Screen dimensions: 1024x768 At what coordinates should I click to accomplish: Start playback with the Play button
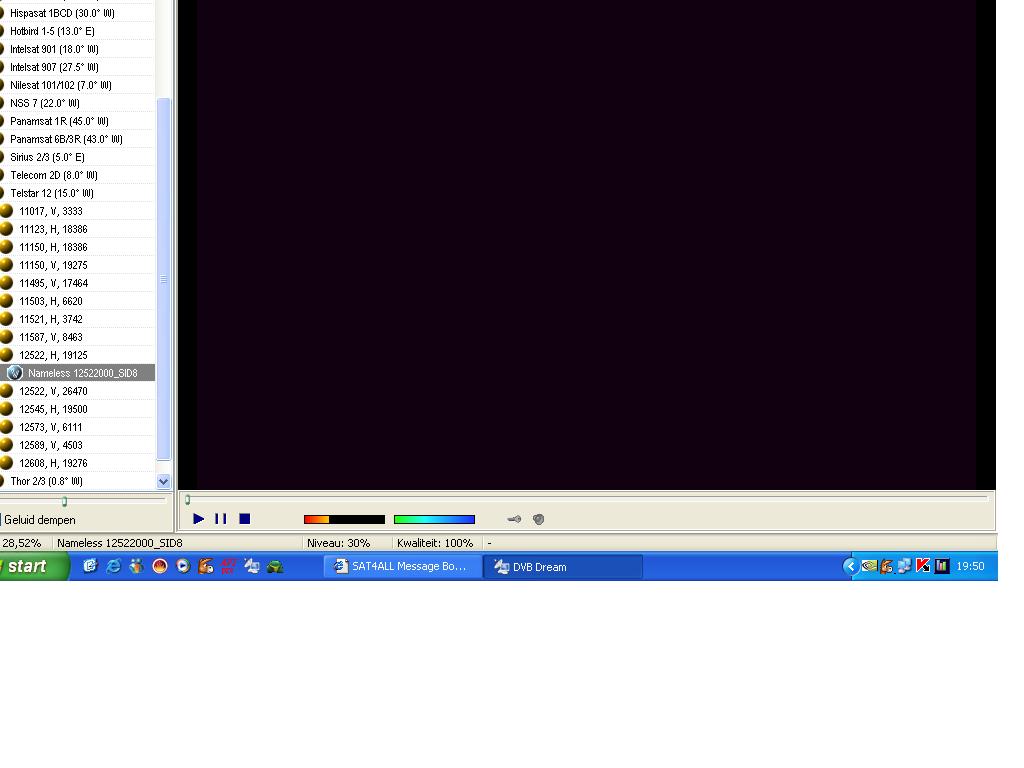199,519
